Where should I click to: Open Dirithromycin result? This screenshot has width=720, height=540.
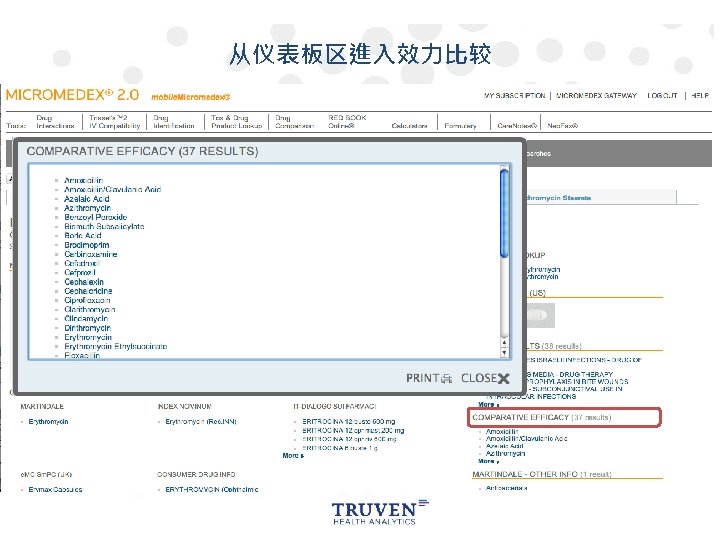click(x=88, y=328)
